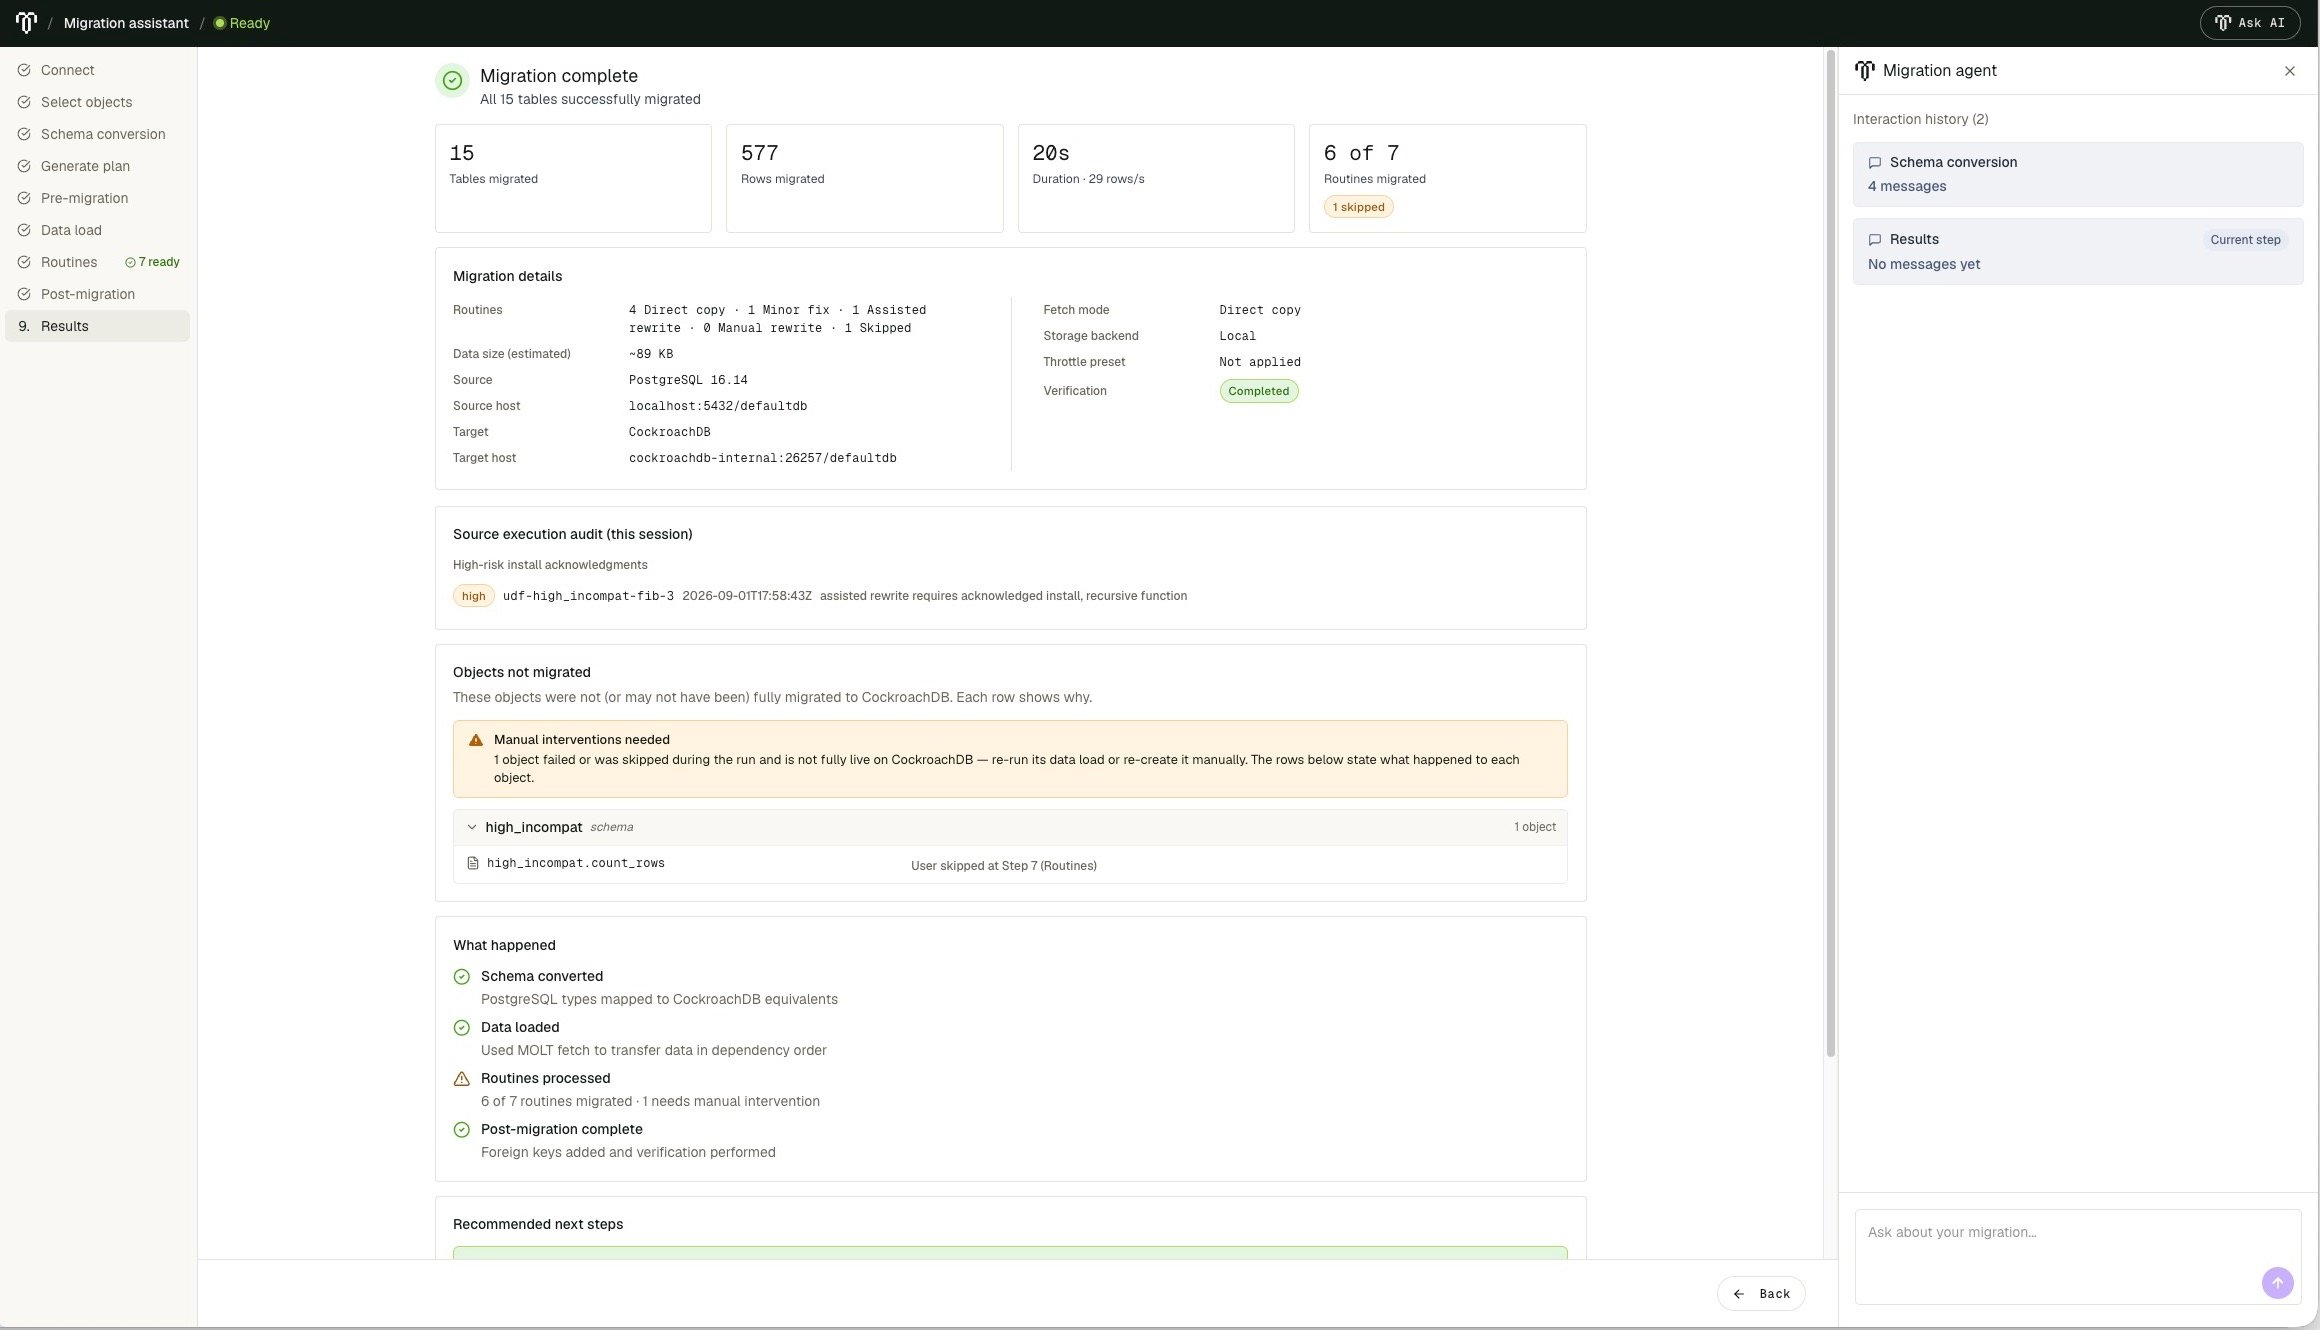Select the Post-migration step
This screenshot has width=2320, height=1330.
97,294
